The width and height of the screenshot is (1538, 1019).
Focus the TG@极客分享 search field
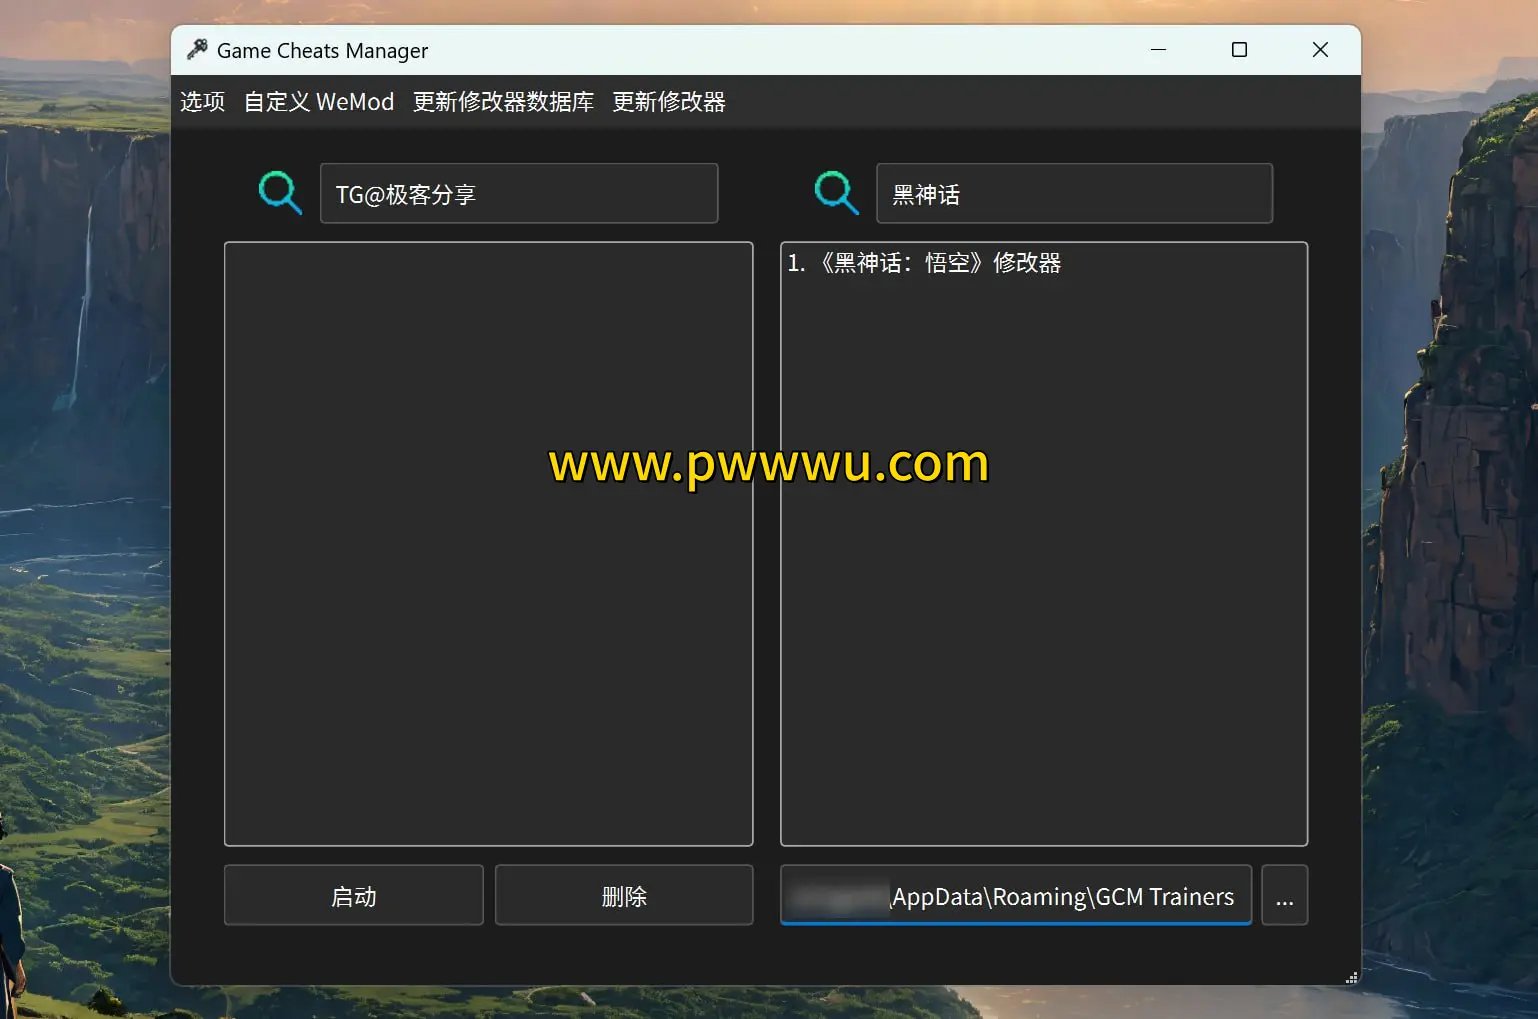(518, 194)
